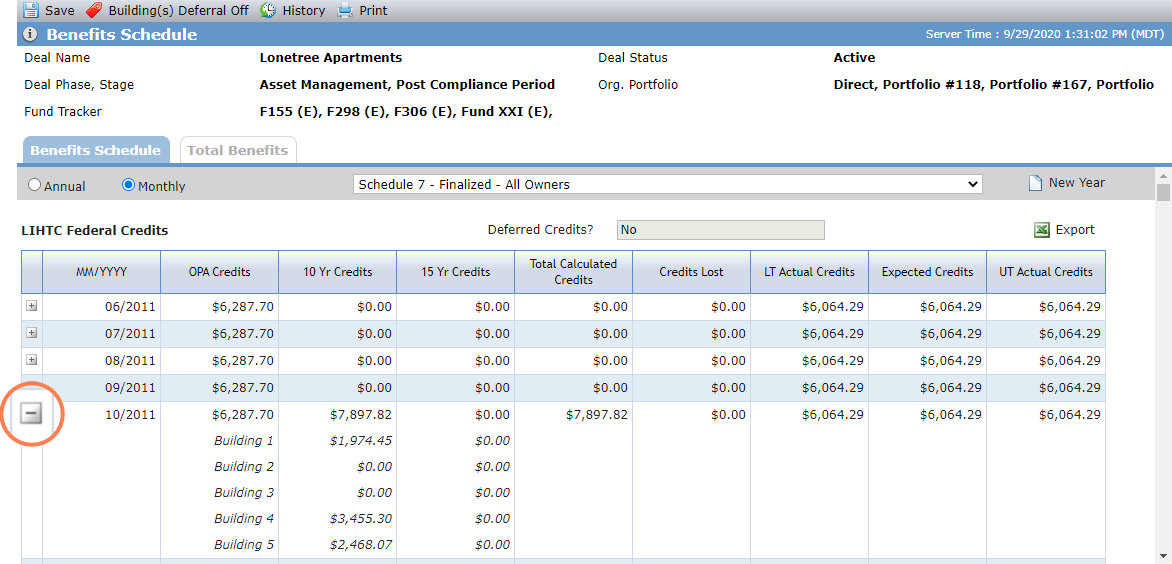Click the LIHTC Federal Credits heading
The width and height of the screenshot is (1172, 564).
pyautogui.click(x=95, y=231)
